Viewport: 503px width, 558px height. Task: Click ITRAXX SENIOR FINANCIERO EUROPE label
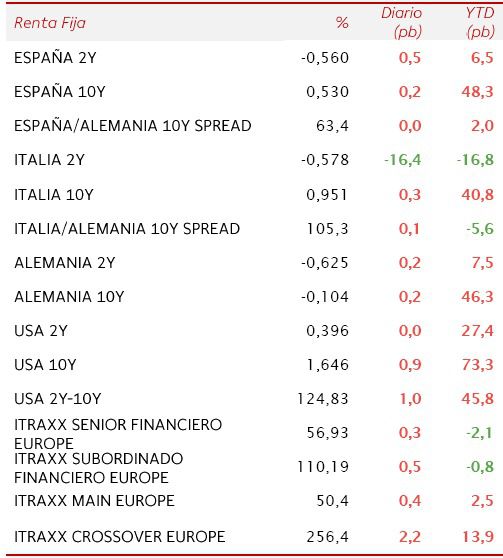coord(118,434)
